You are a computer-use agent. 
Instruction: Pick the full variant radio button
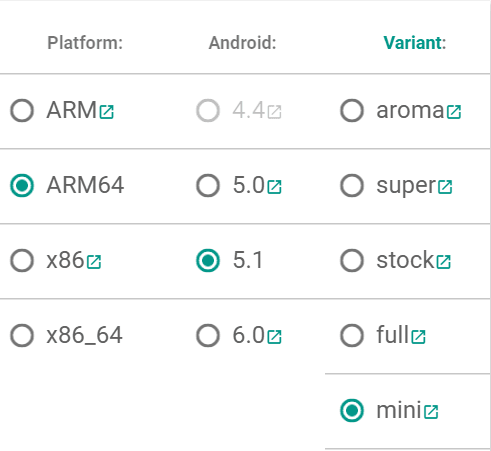(x=352, y=335)
